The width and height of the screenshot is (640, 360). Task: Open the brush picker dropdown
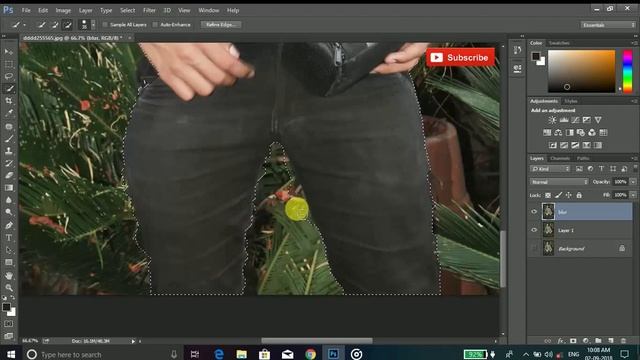click(93, 25)
